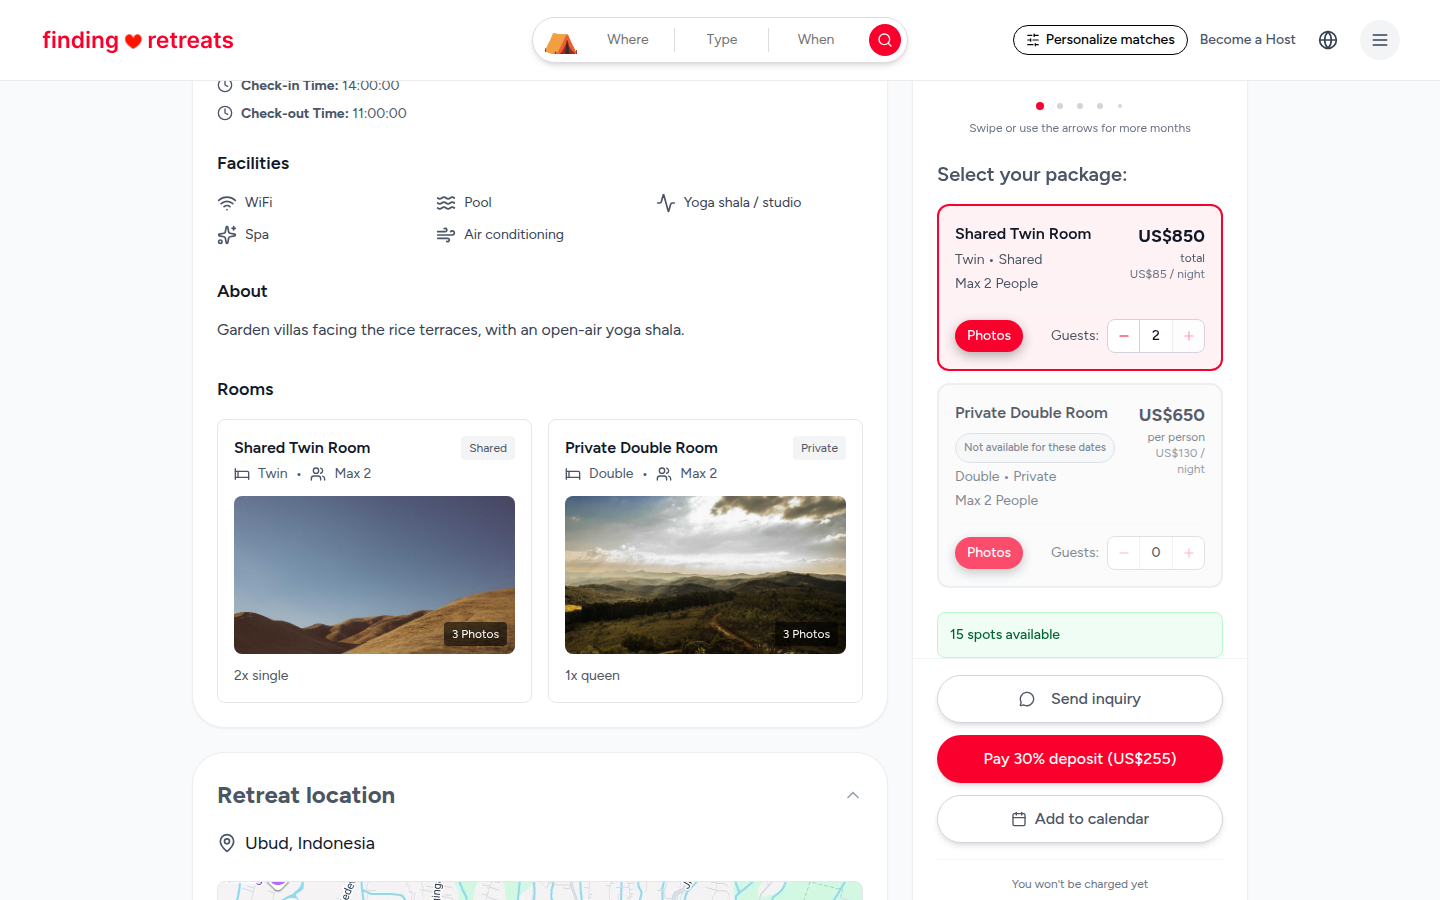Click Add to calendar button
Viewport: 1440px width, 900px height.
coord(1080,819)
